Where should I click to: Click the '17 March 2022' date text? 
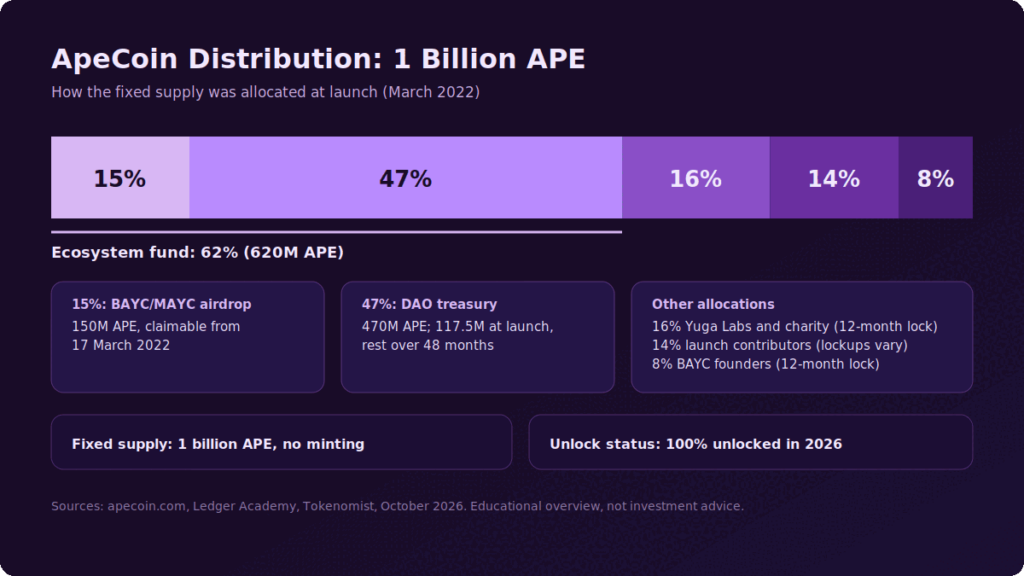pos(121,345)
